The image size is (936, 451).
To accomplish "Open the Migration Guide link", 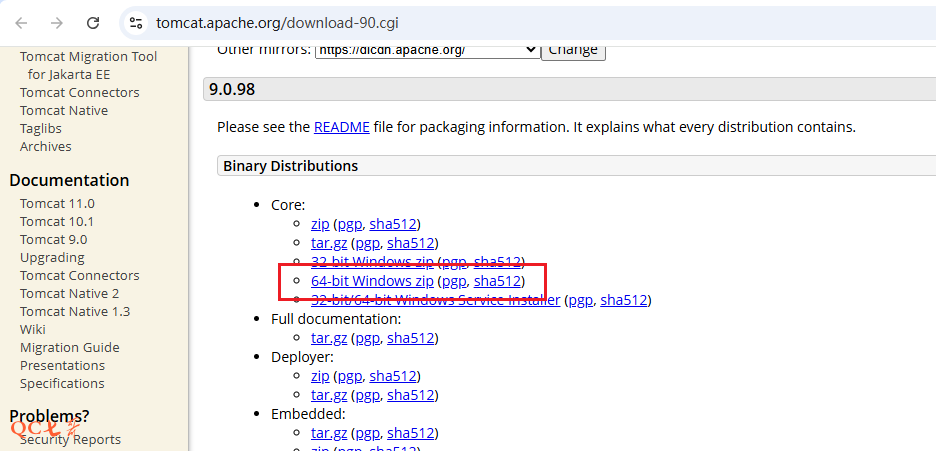I will click(69, 347).
